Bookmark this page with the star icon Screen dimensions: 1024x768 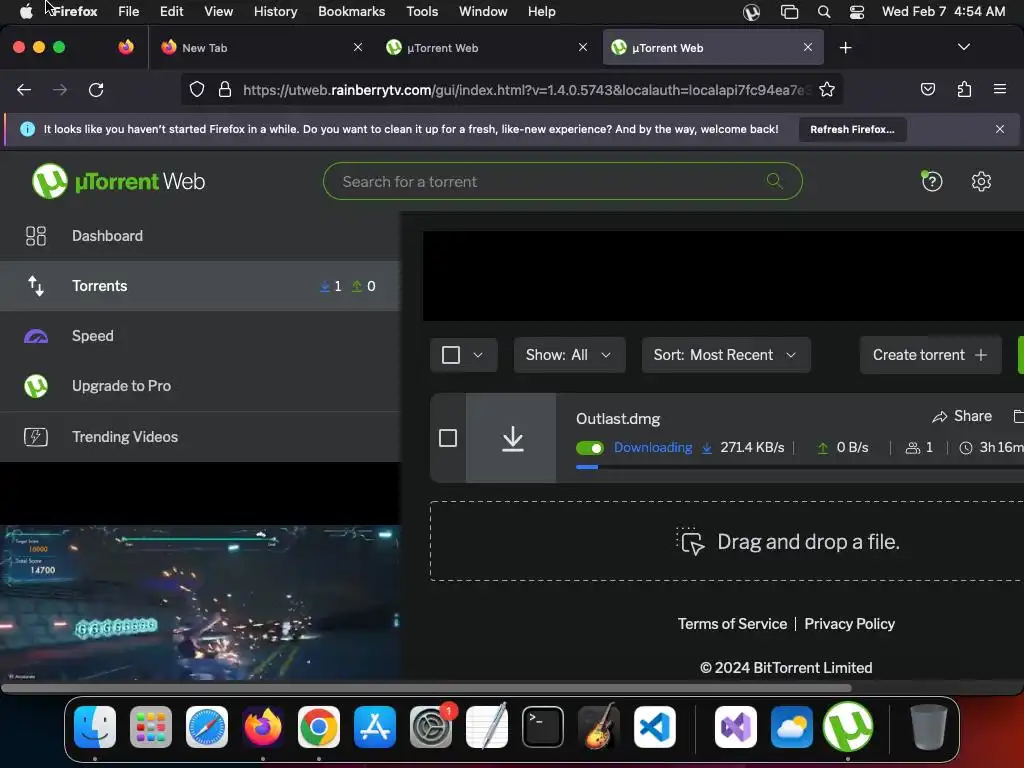827,89
